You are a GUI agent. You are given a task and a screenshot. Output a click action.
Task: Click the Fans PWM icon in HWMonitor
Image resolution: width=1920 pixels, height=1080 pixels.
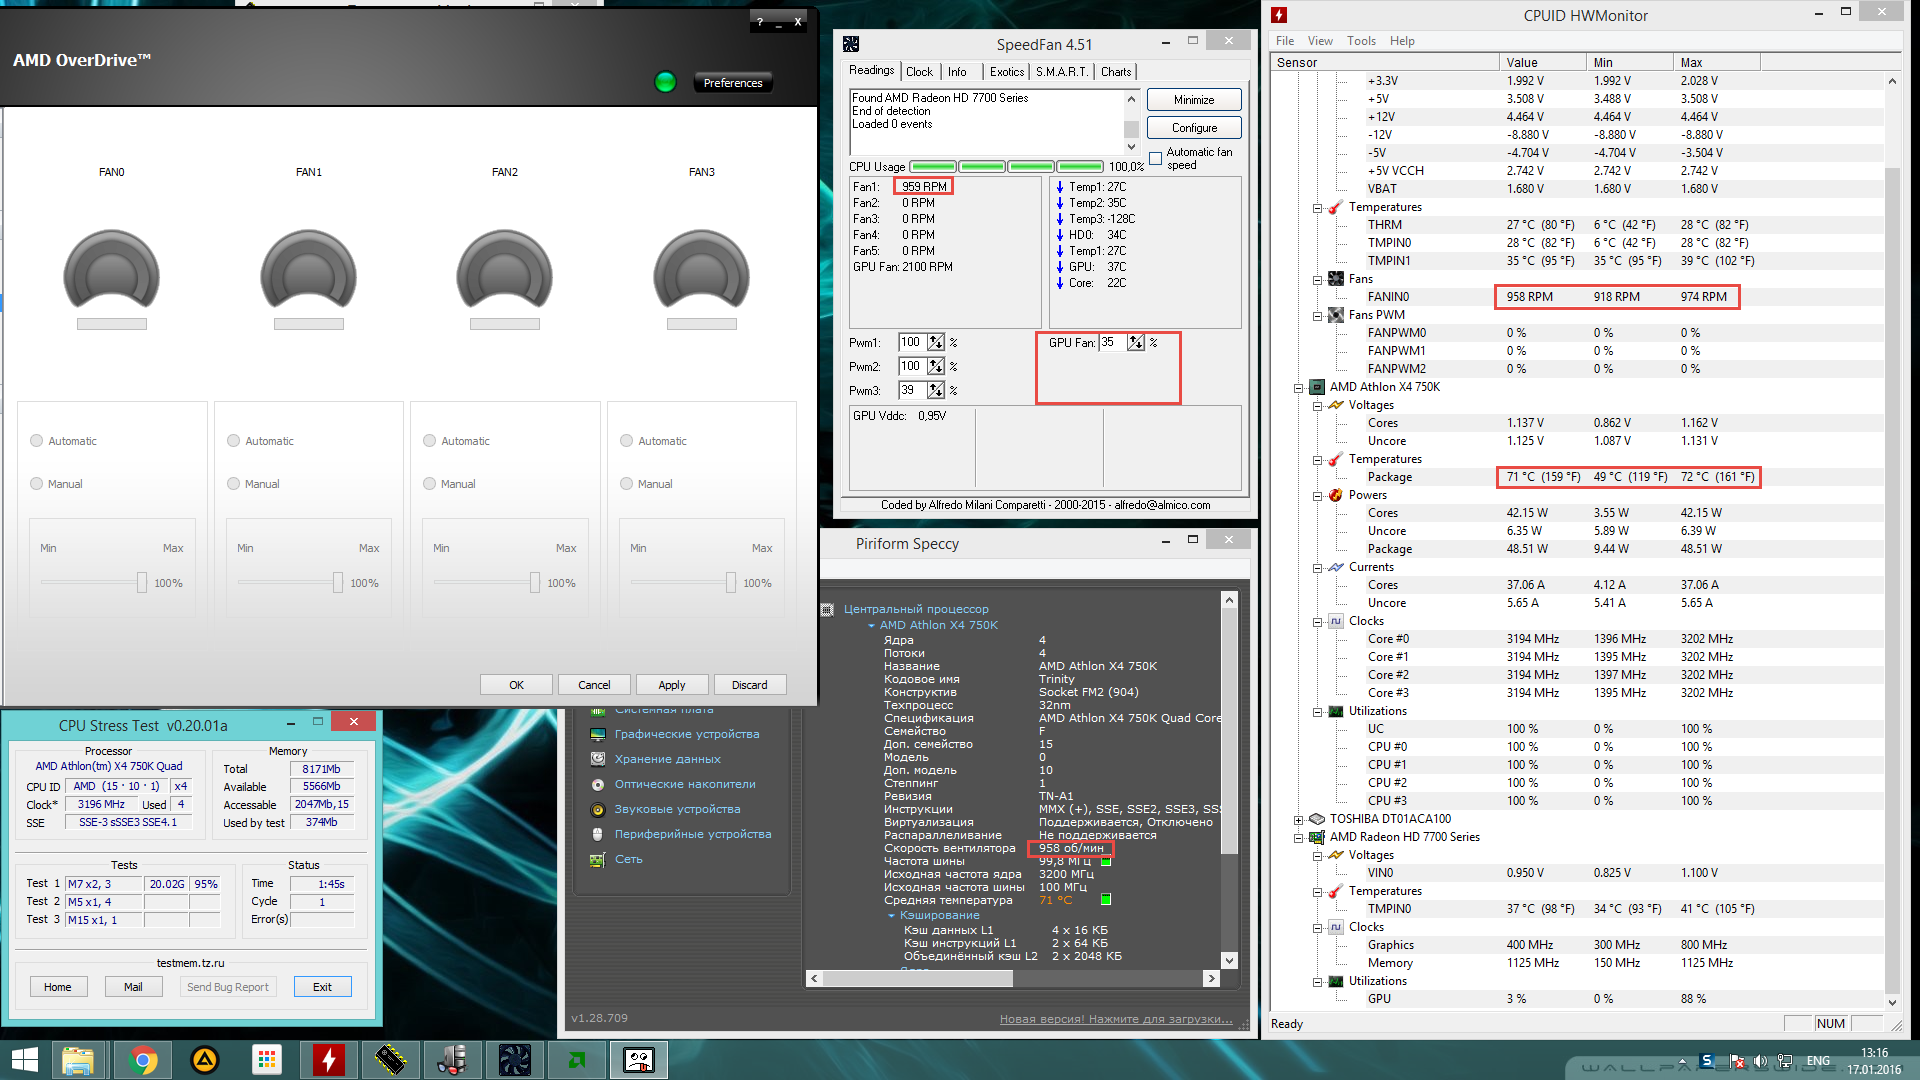coord(1336,315)
